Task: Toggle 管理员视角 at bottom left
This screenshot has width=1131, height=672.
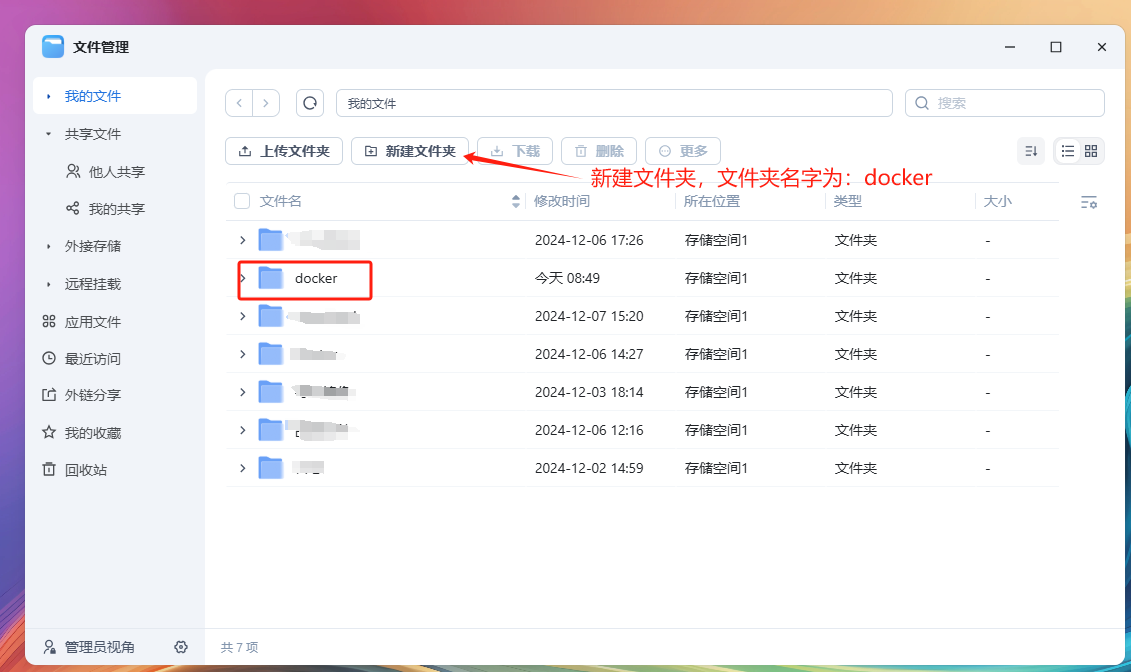Action: [x=88, y=647]
